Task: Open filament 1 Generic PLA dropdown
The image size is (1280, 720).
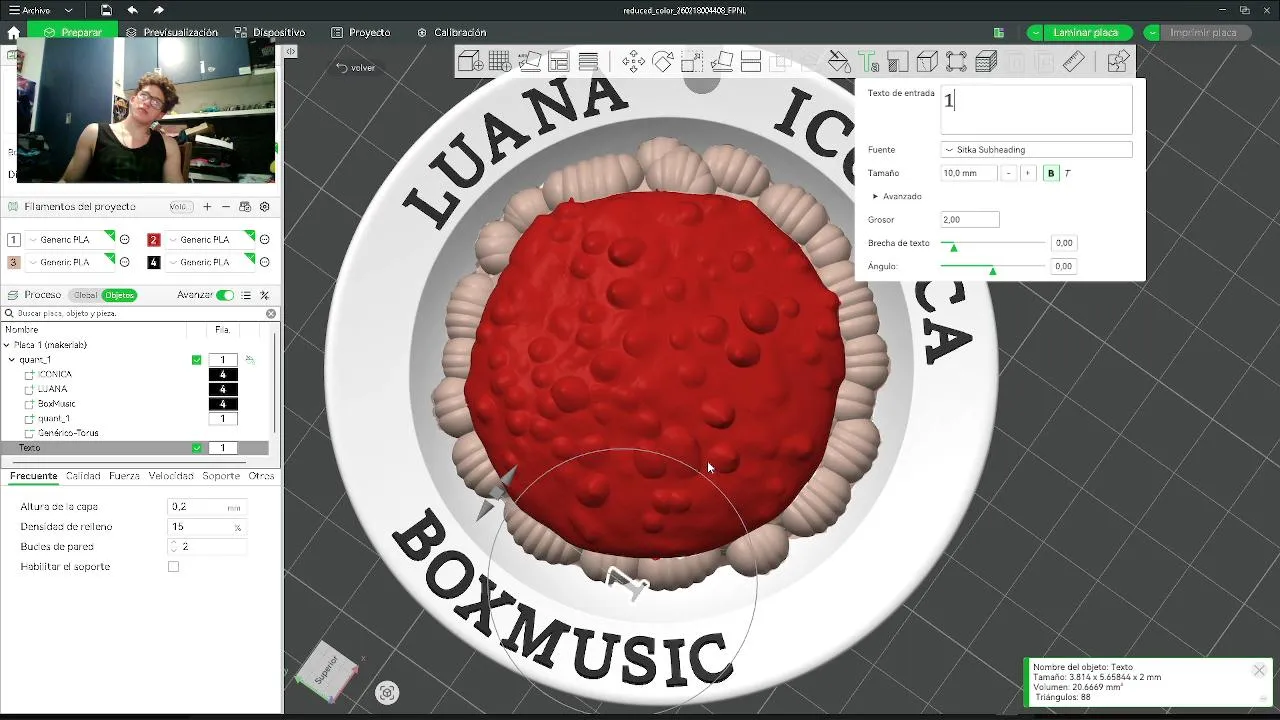Action: 70,239
